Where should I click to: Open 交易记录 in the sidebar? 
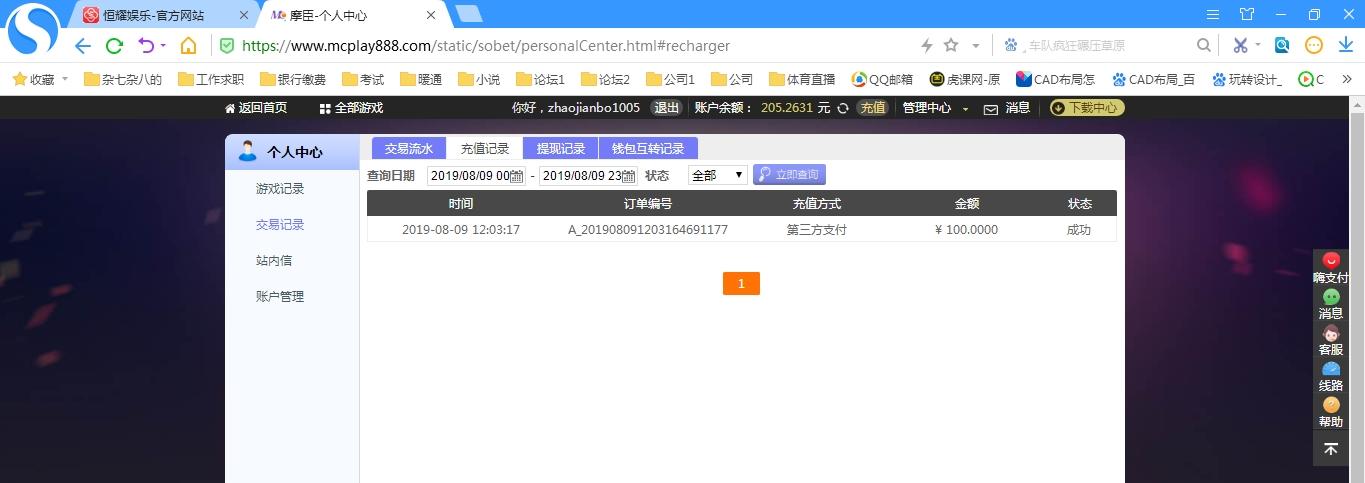click(280, 225)
